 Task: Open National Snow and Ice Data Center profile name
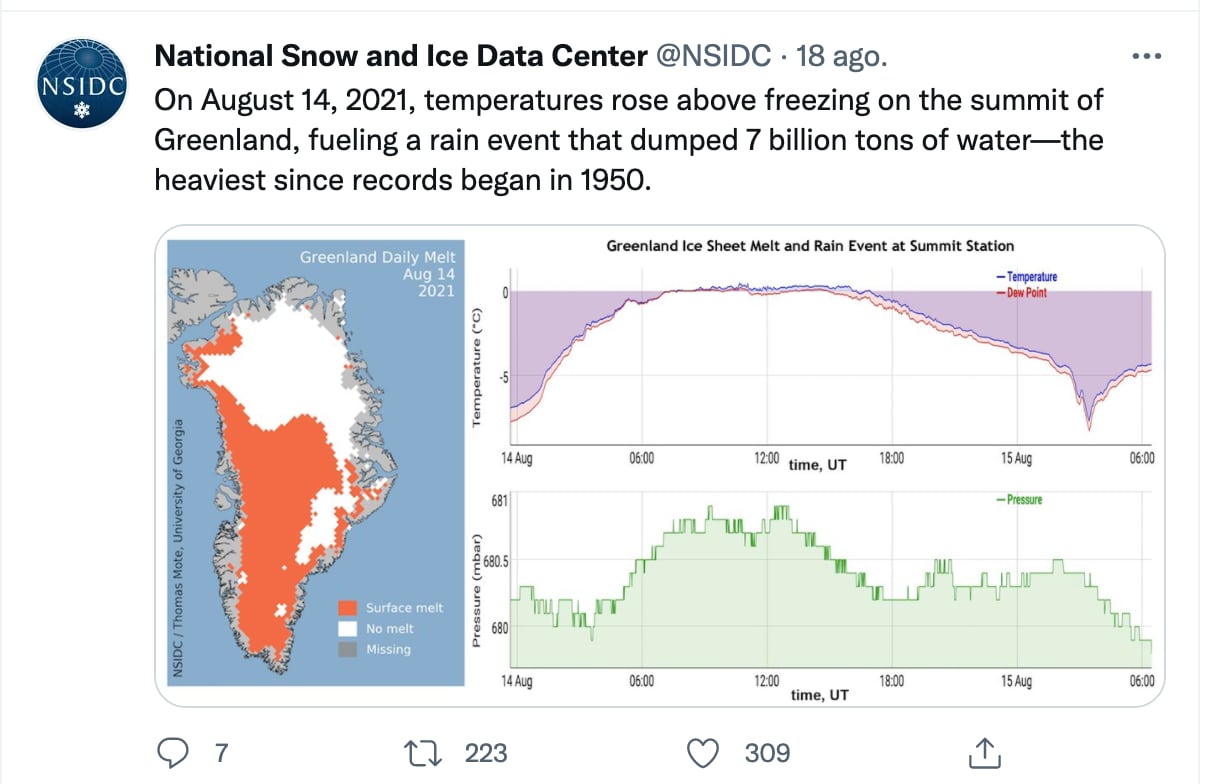(x=400, y=57)
